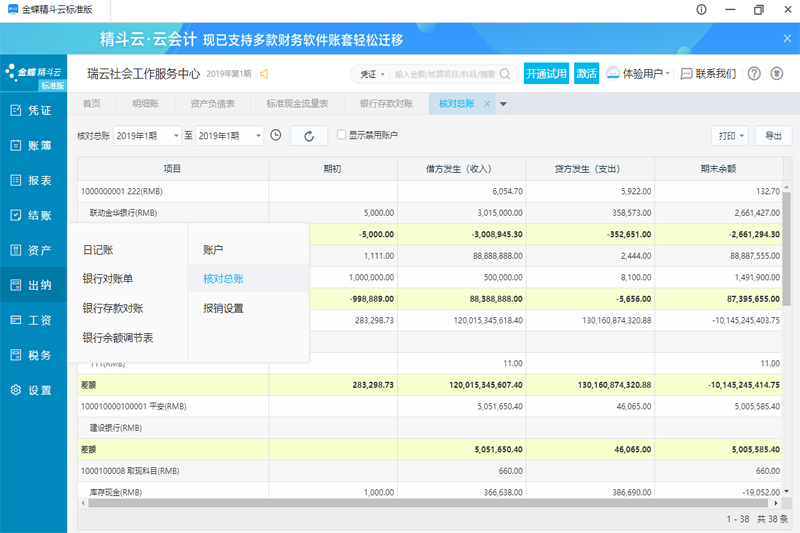Open the 账簿 module in sidebar
Viewport: 800px width, 533px height.
[x=32, y=145]
